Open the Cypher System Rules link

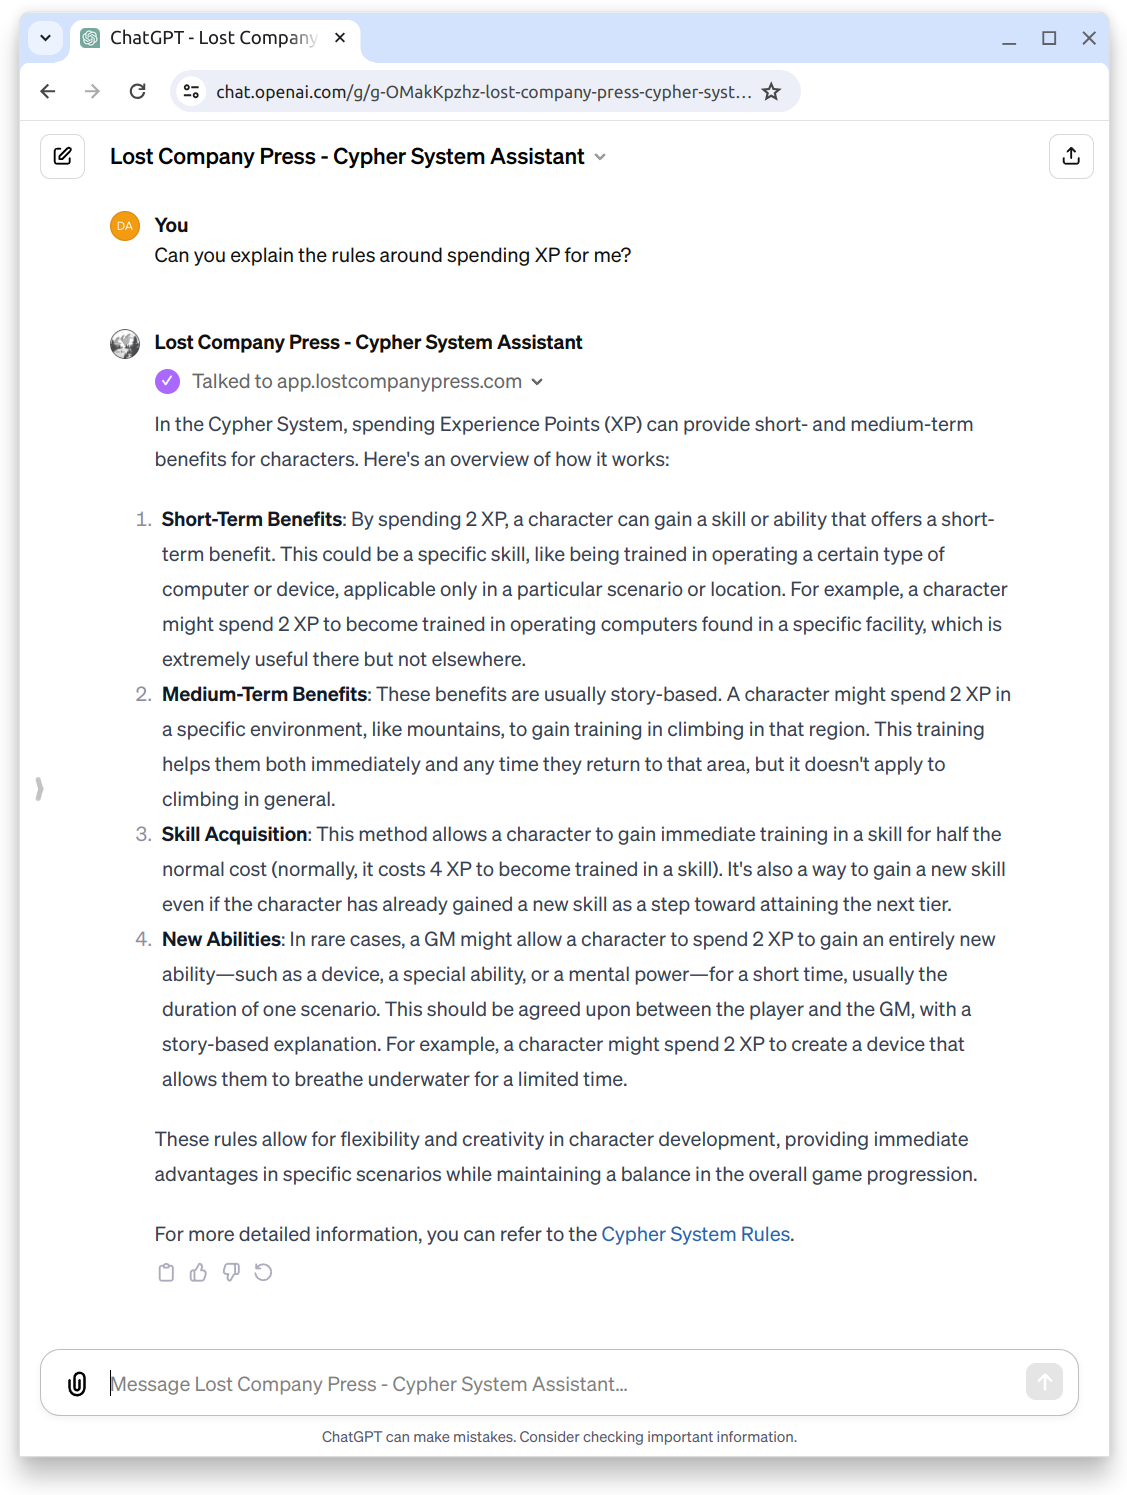[x=695, y=1234]
